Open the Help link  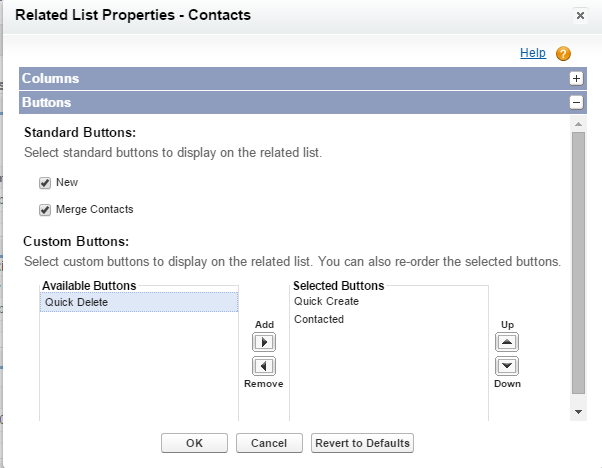pyautogui.click(x=533, y=53)
